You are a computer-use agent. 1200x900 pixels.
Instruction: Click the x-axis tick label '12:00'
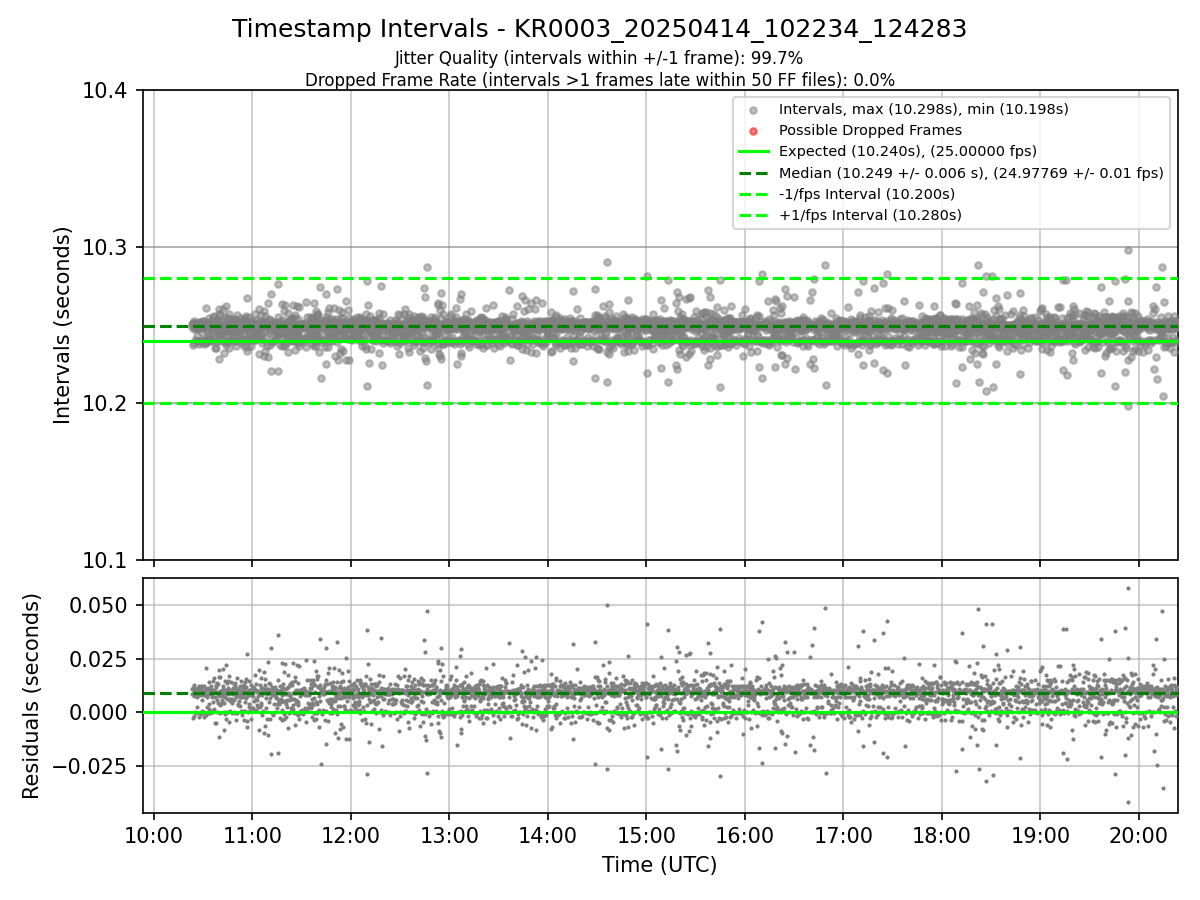point(350,835)
